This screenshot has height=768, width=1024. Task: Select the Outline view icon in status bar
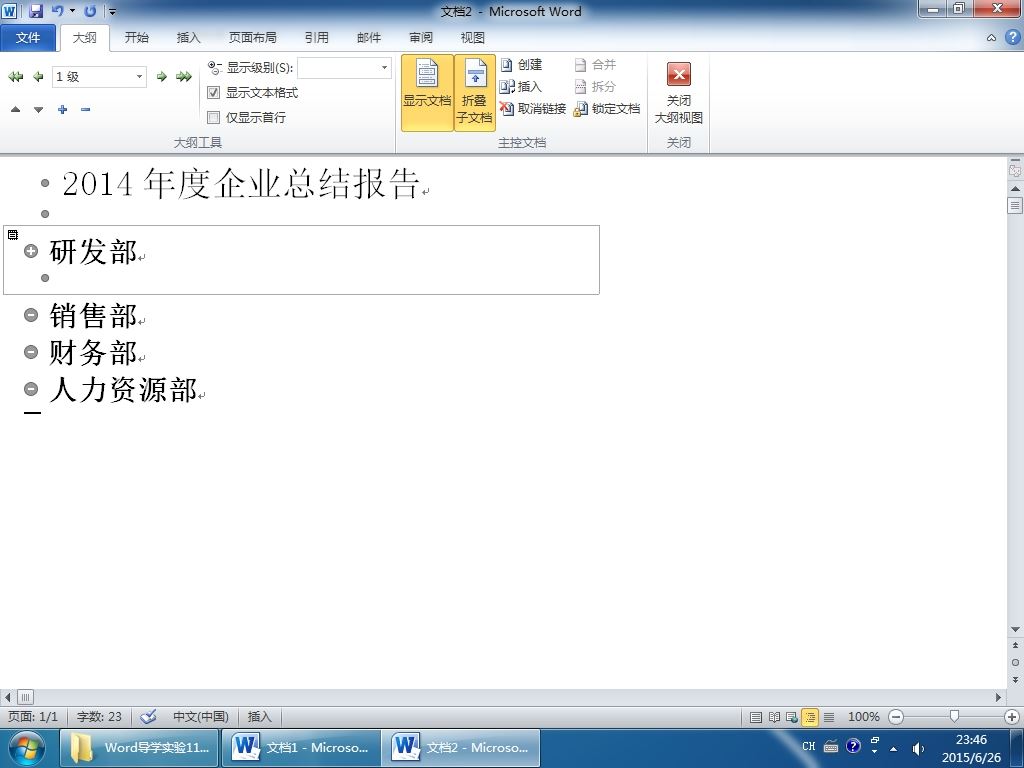(x=810, y=717)
